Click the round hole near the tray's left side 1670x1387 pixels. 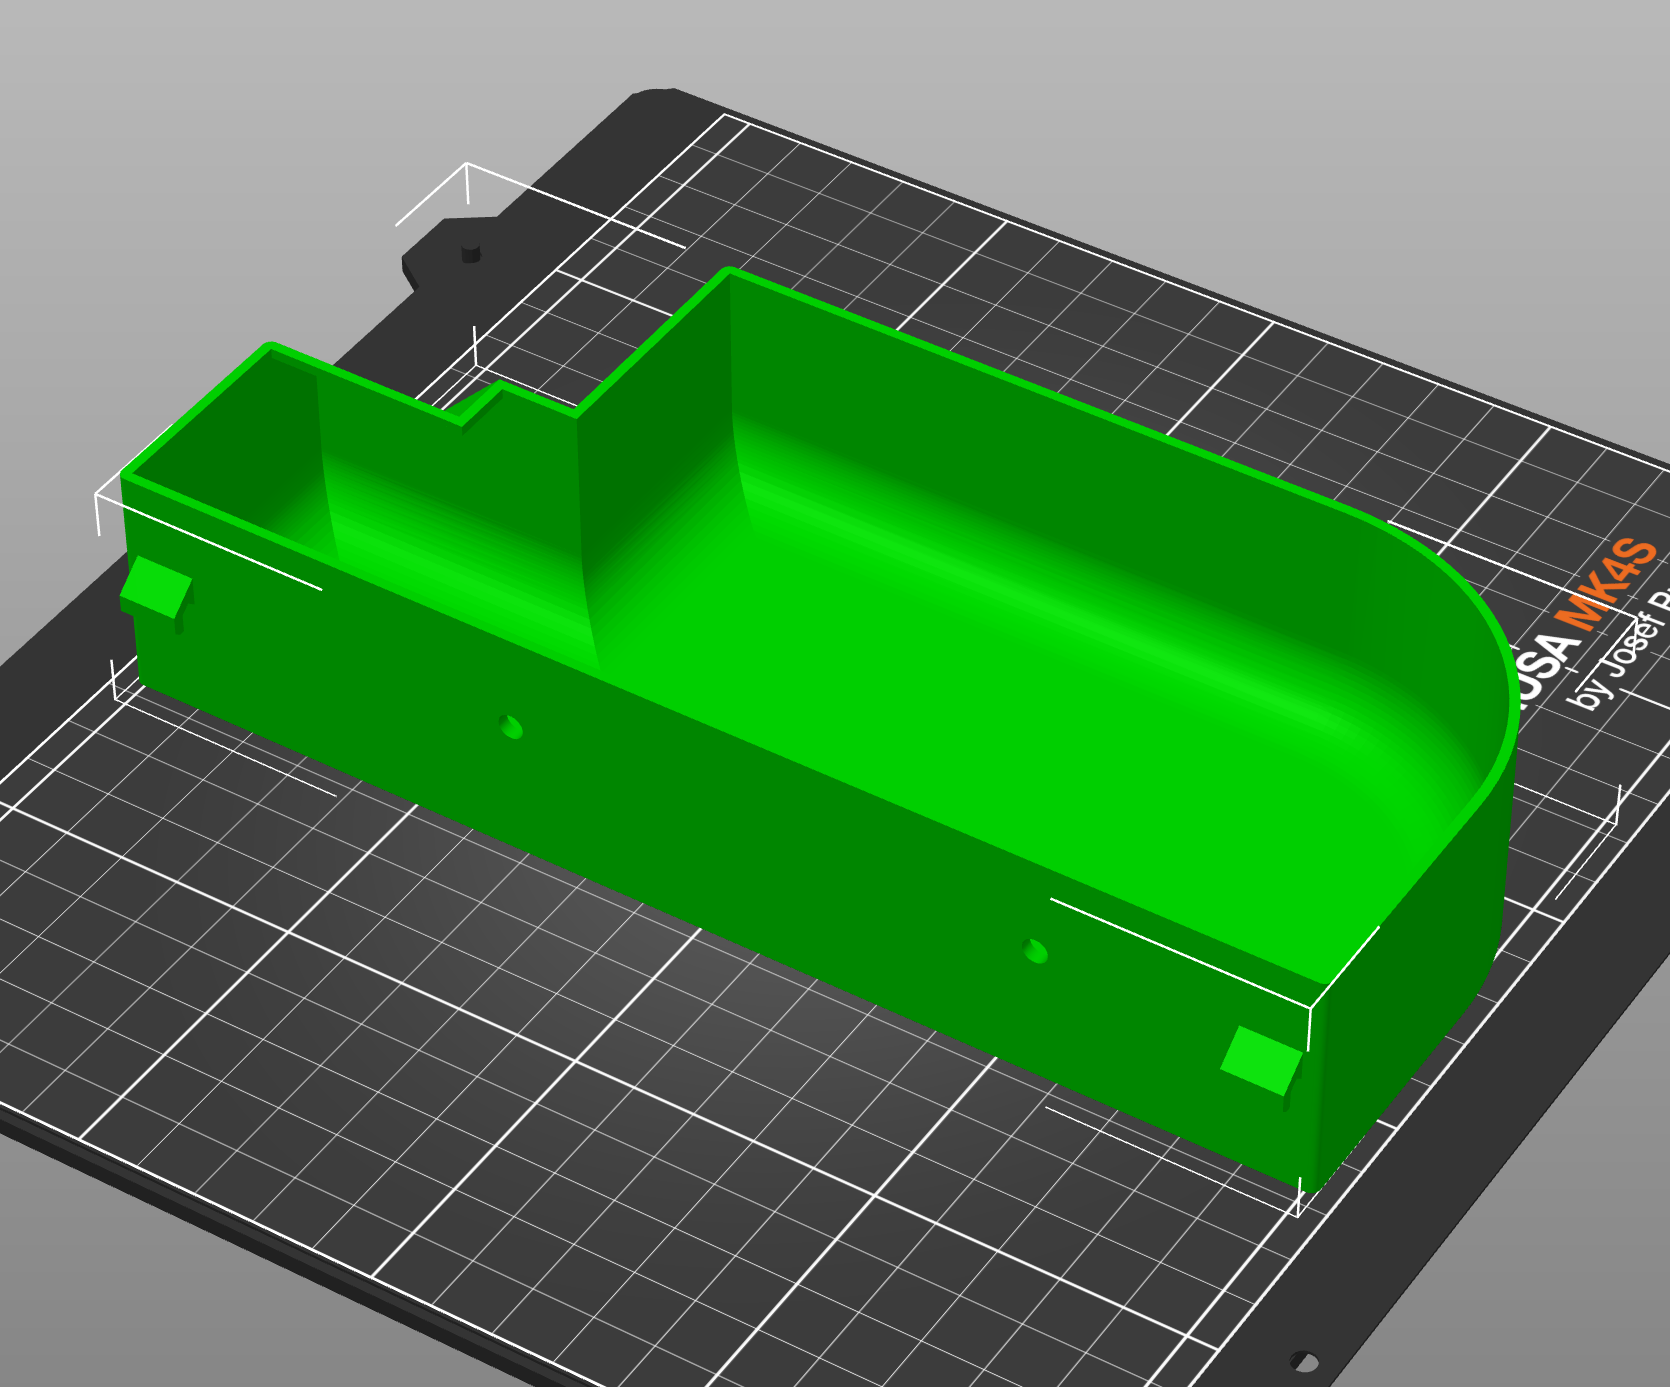511,726
